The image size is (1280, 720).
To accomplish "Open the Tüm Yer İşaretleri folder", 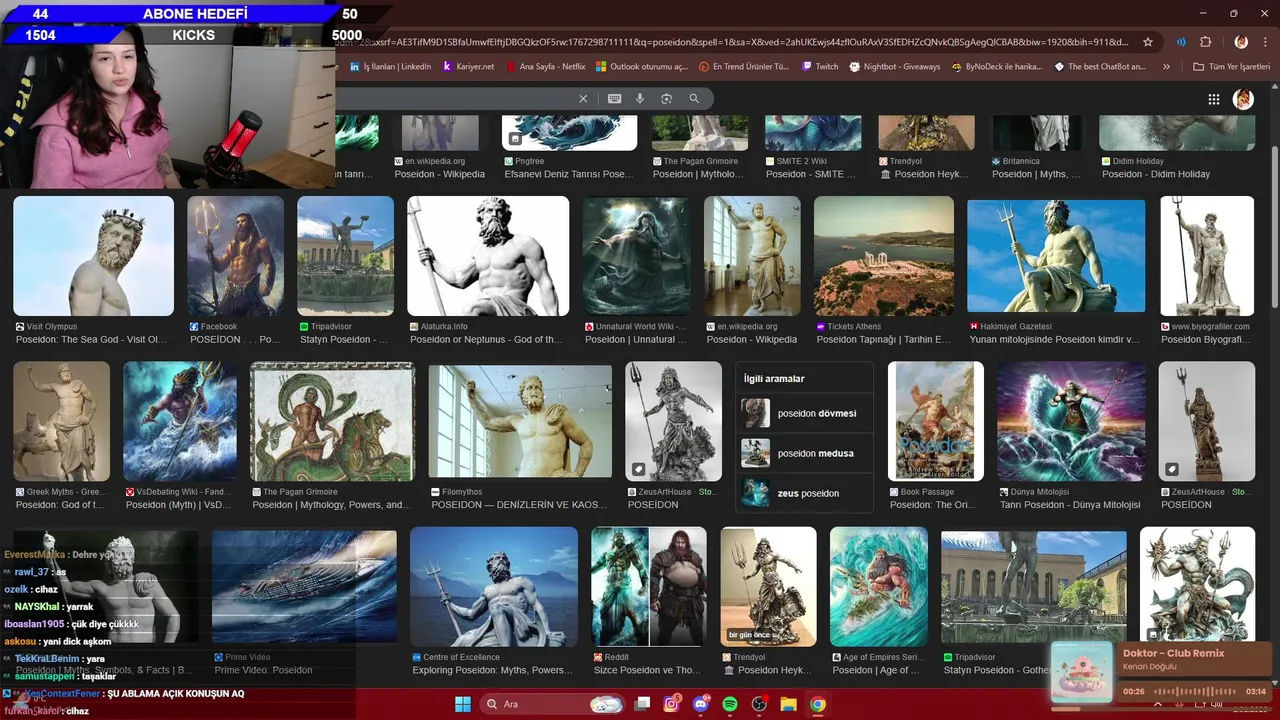I will [x=1231, y=66].
